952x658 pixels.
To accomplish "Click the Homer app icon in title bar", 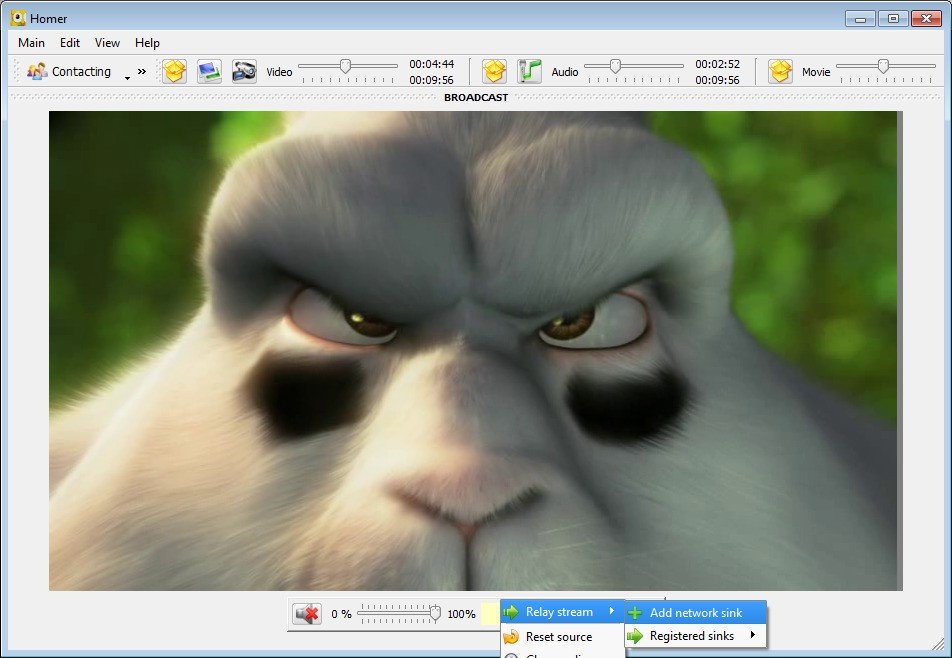I will pos(18,18).
